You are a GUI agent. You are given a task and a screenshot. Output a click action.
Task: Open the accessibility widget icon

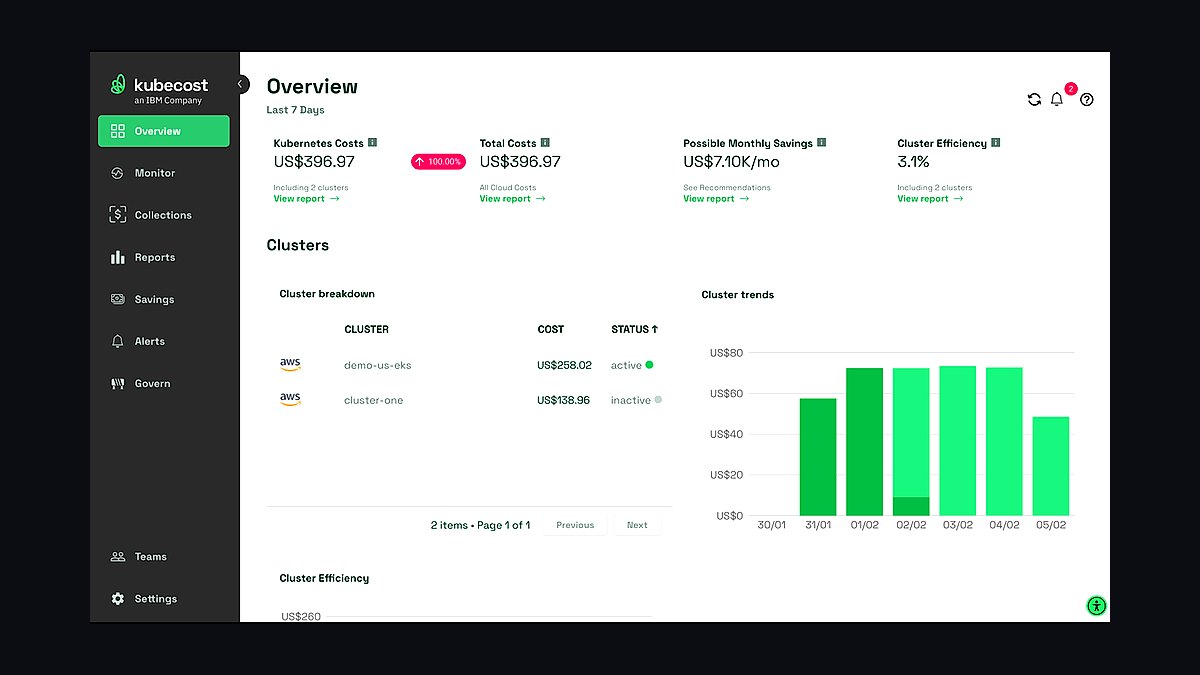click(x=1097, y=605)
